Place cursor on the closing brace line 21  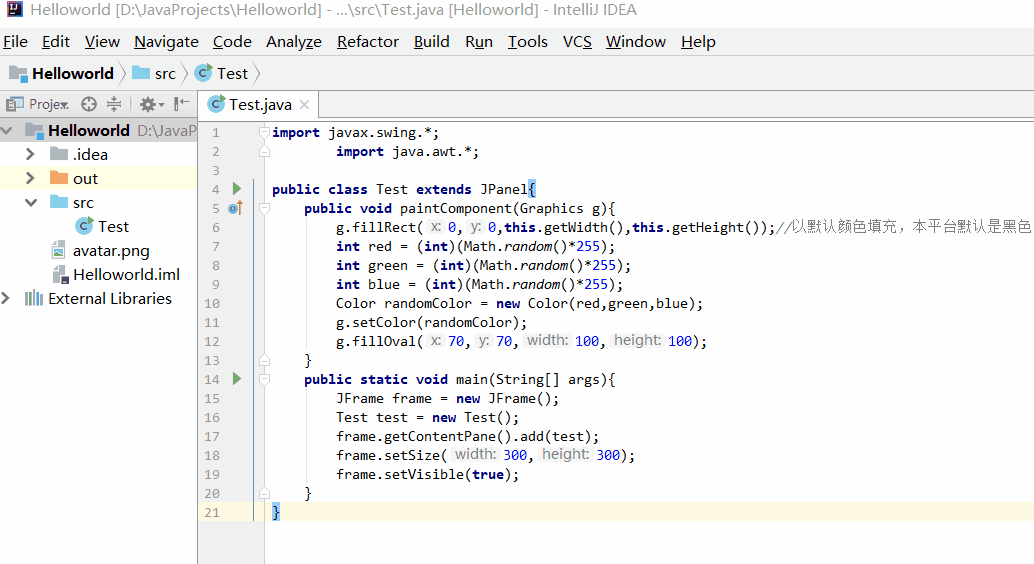point(276,513)
